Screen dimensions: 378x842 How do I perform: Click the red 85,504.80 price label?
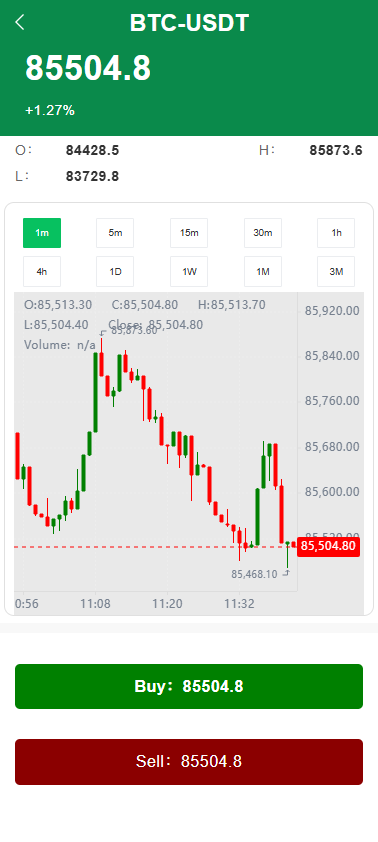[328, 547]
